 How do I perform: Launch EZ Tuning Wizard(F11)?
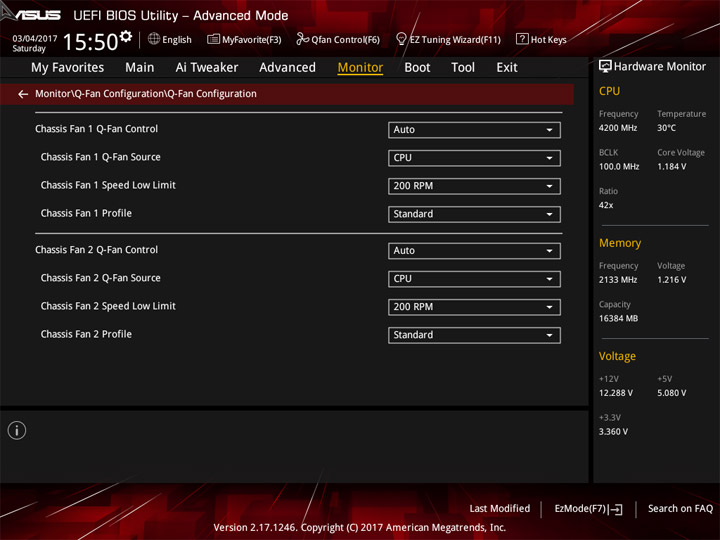[448, 39]
